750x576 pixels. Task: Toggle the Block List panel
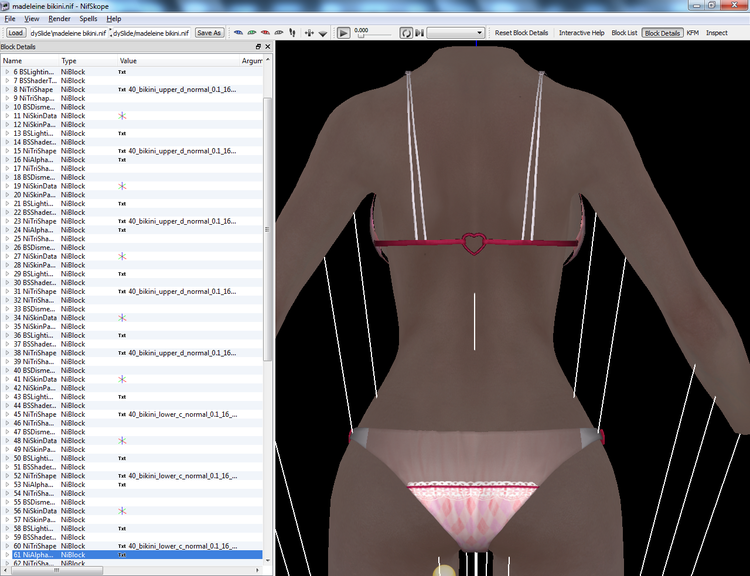(x=624, y=33)
